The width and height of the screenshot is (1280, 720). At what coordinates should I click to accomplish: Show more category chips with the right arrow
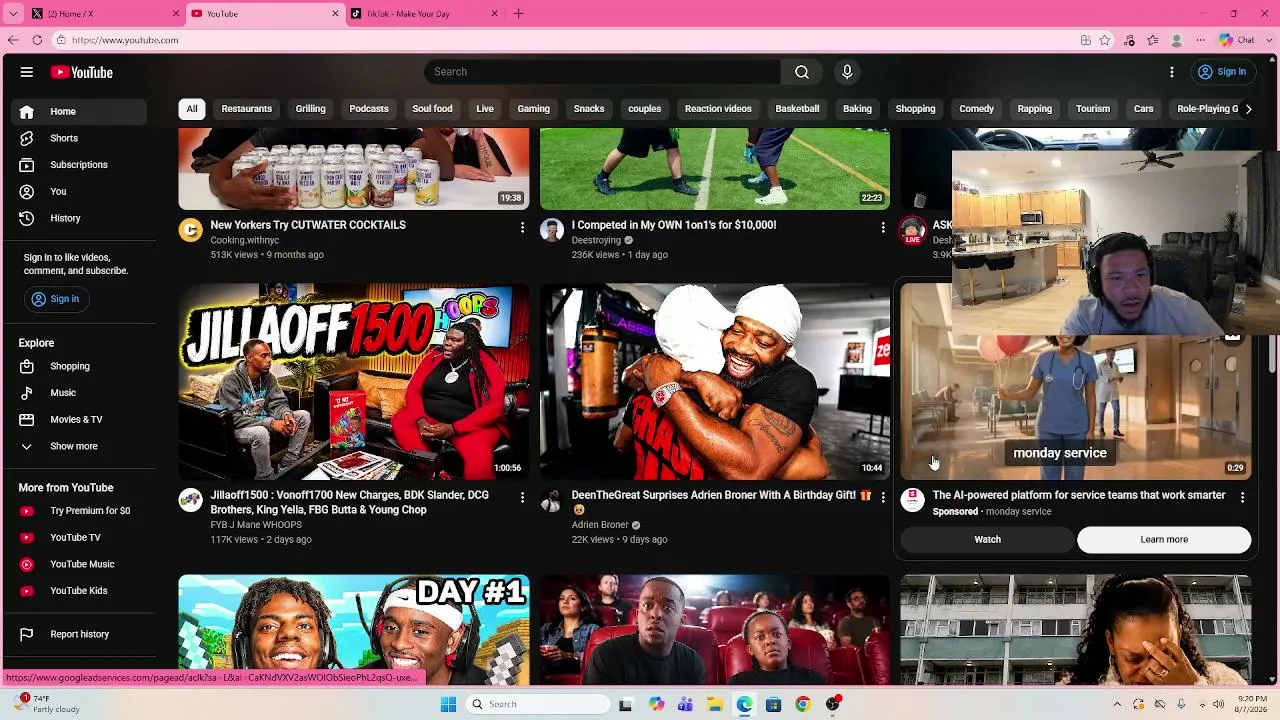coord(1248,109)
